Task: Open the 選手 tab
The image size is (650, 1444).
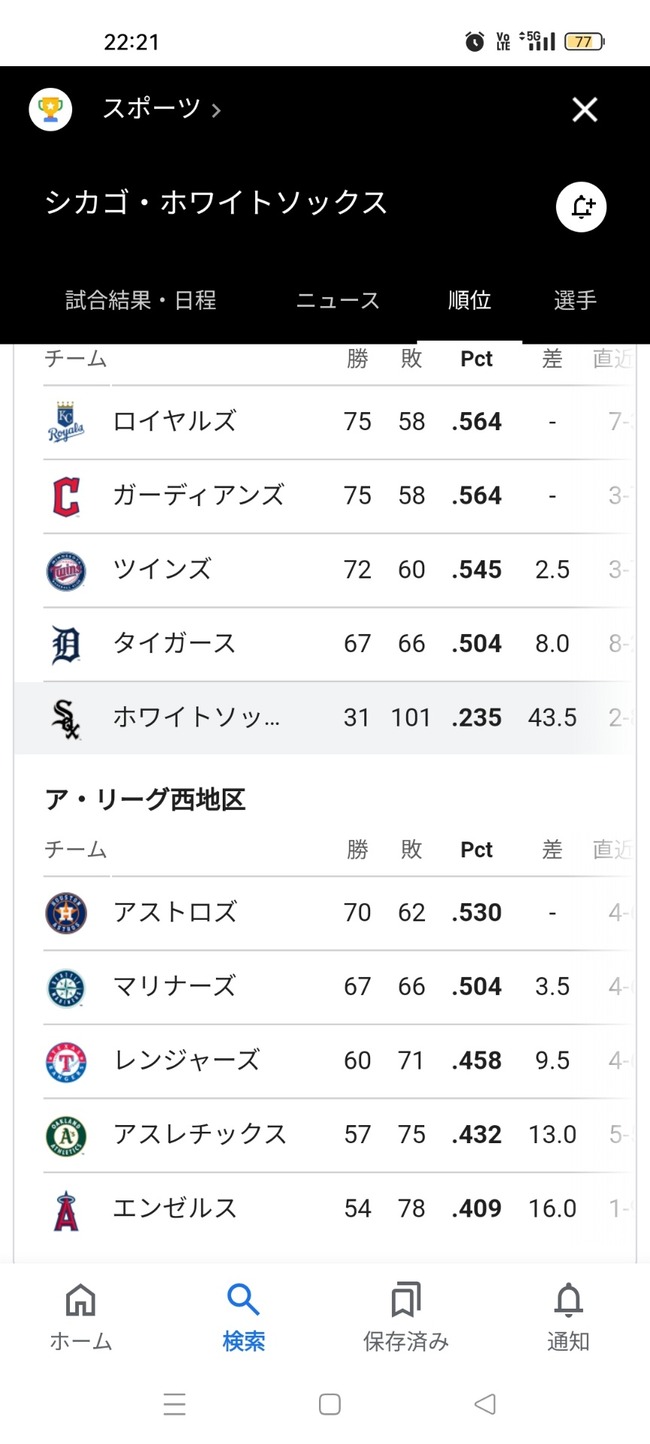Action: click(575, 300)
